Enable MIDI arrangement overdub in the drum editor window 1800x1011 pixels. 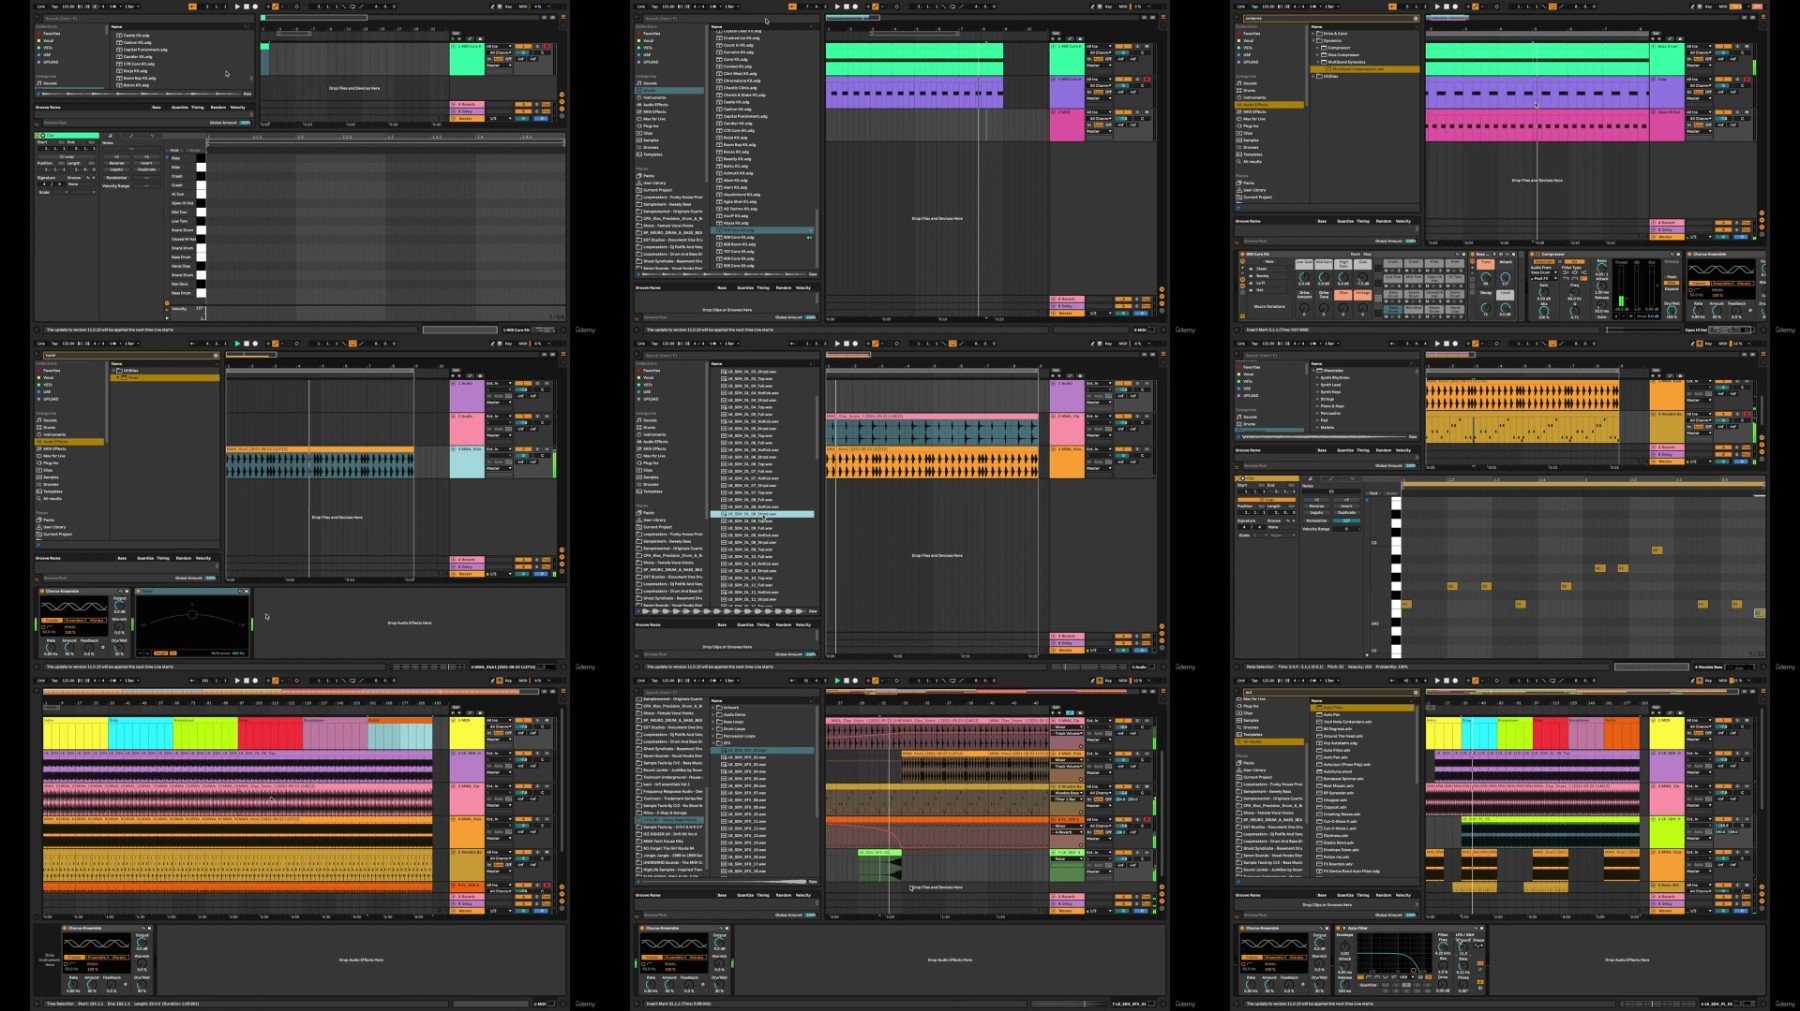pyautogui.click(x=268, y=6)
